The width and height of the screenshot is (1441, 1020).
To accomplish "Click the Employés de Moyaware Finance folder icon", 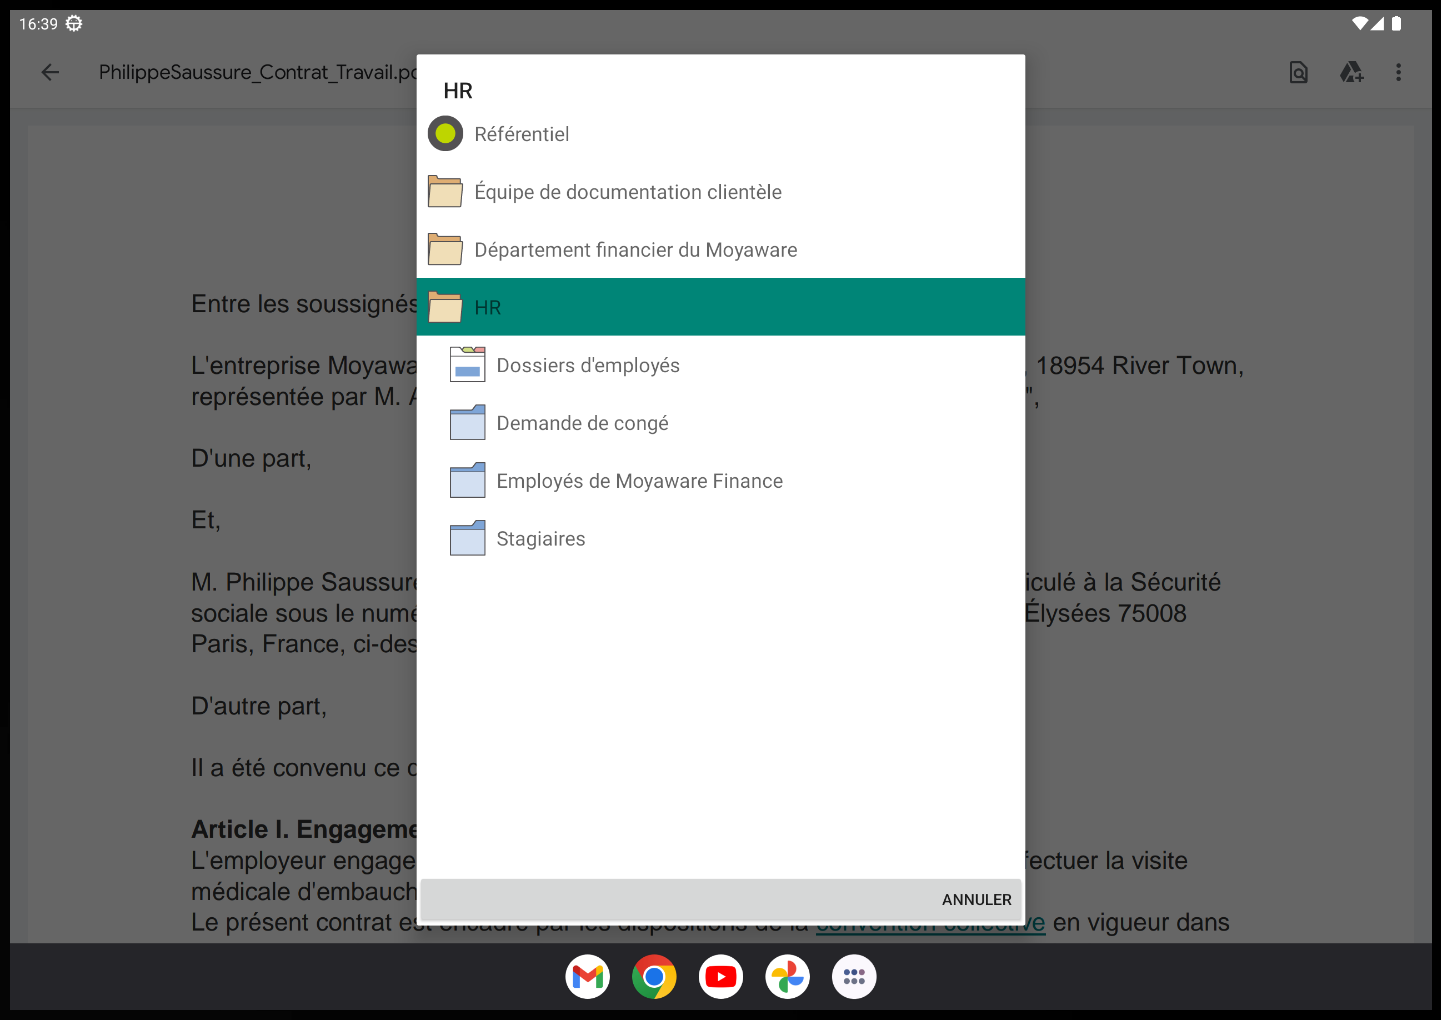I will (x=467, y=481).
